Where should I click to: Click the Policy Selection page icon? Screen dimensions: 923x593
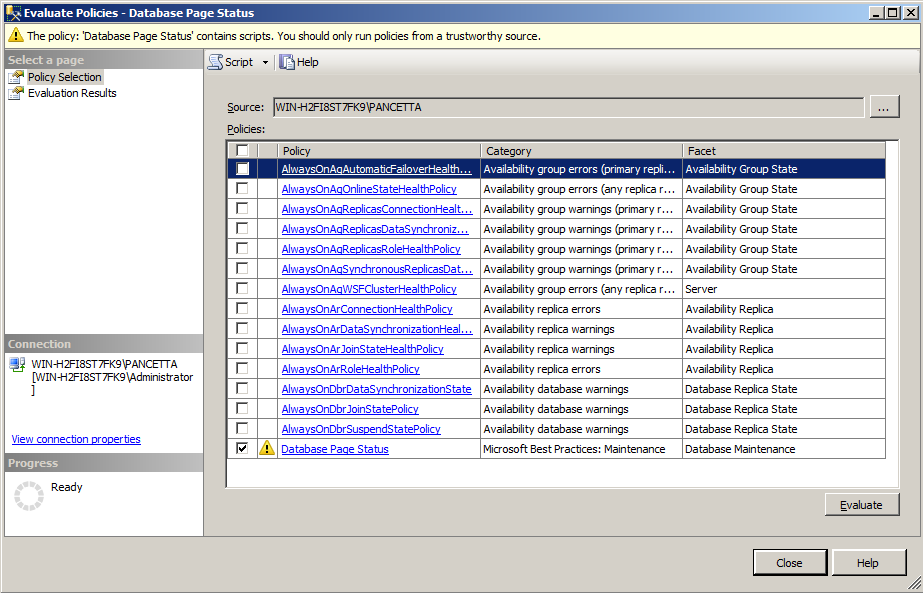(16, 77)
